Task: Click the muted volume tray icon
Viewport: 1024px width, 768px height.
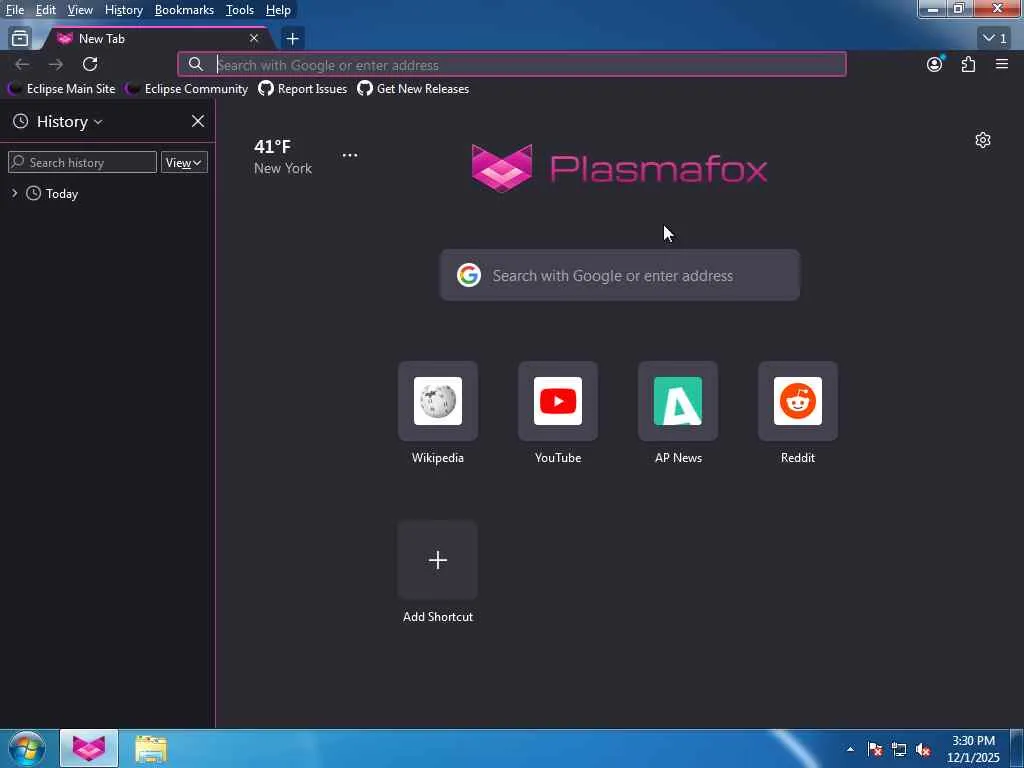Action: tap(923, 750)
